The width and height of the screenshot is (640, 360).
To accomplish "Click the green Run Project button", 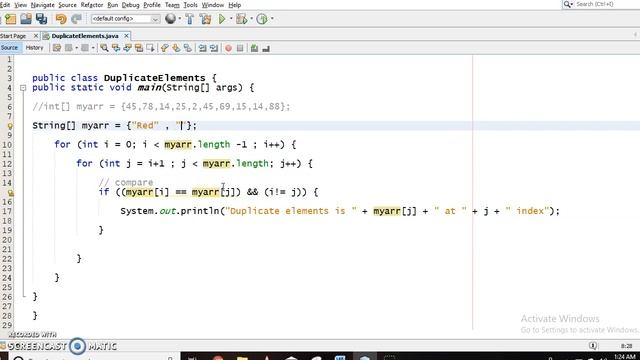I will click(x=222, y=19).
